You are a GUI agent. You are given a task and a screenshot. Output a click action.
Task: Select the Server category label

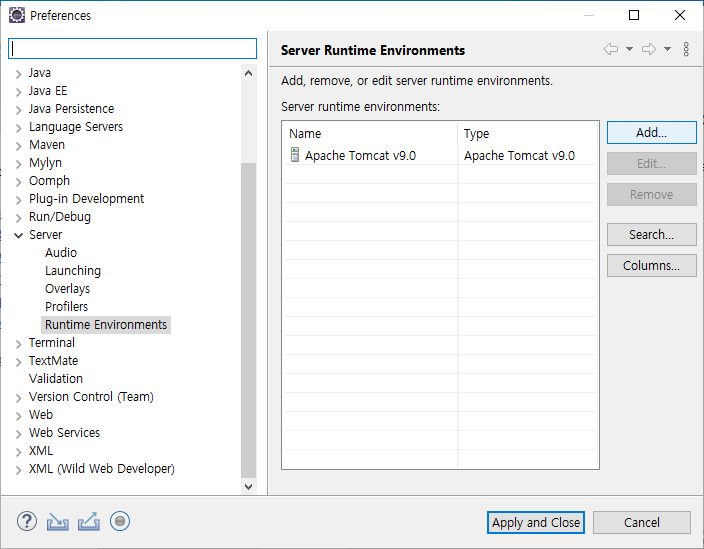45,235
